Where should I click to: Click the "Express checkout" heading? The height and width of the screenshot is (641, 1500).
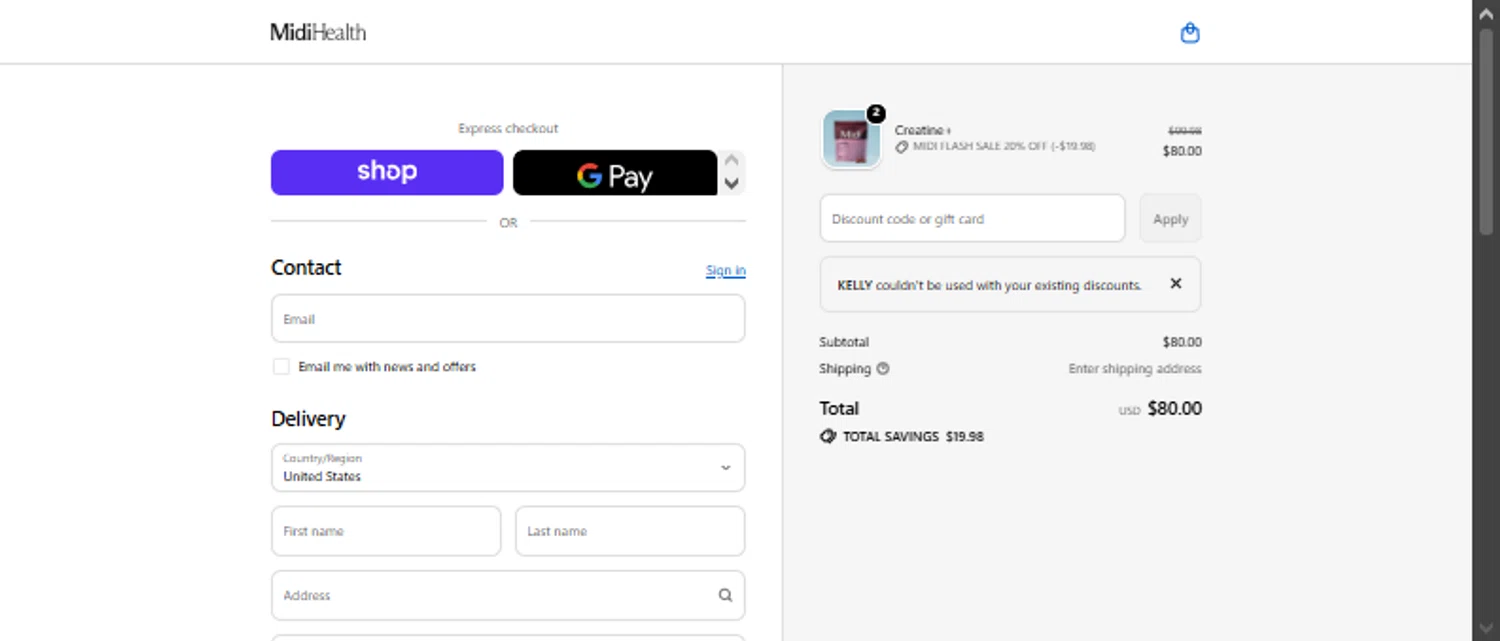click(508, 128)
